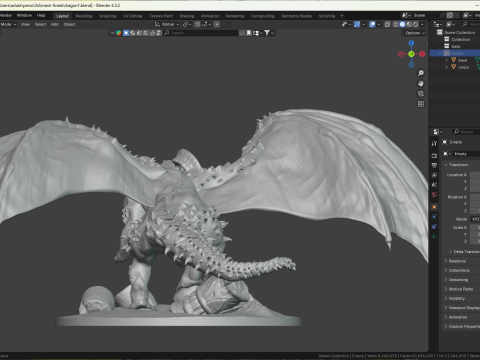Click the Scene Collection icon in outliner
The height and width of the screenshot is (360, 480).
[440, 32]
